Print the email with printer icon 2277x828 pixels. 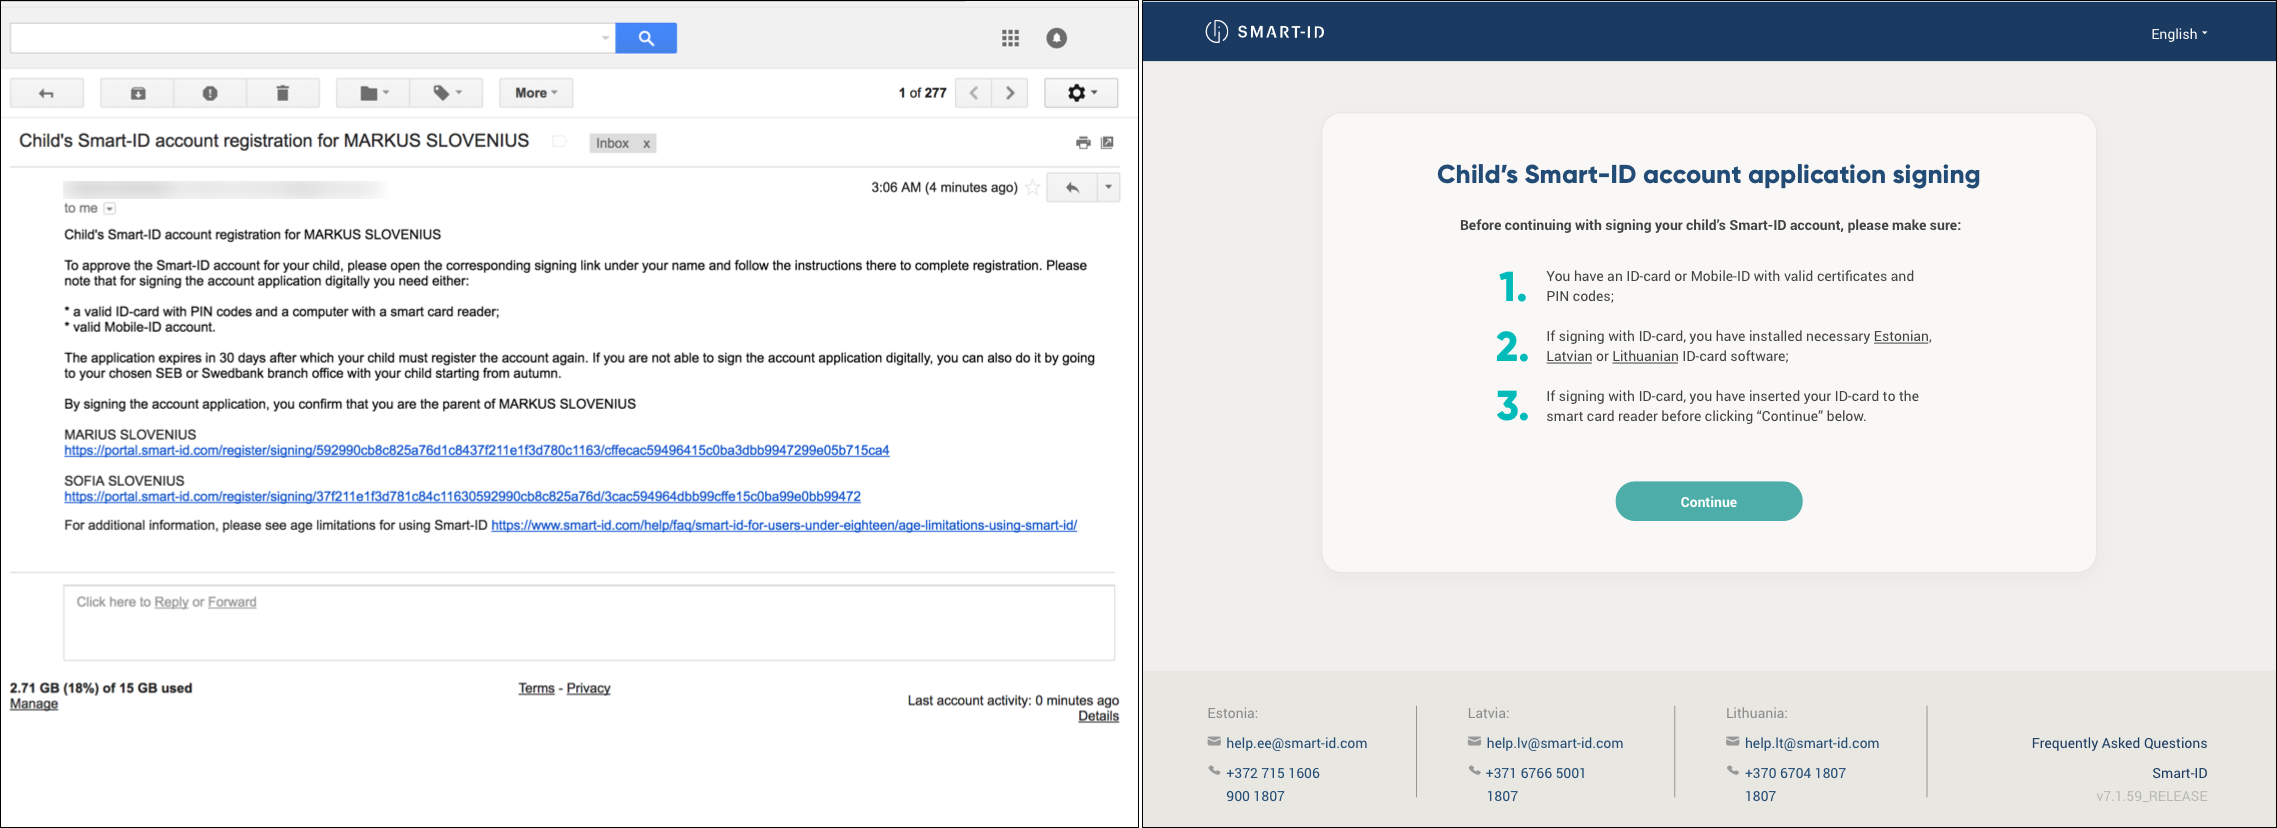point(1083,143)
